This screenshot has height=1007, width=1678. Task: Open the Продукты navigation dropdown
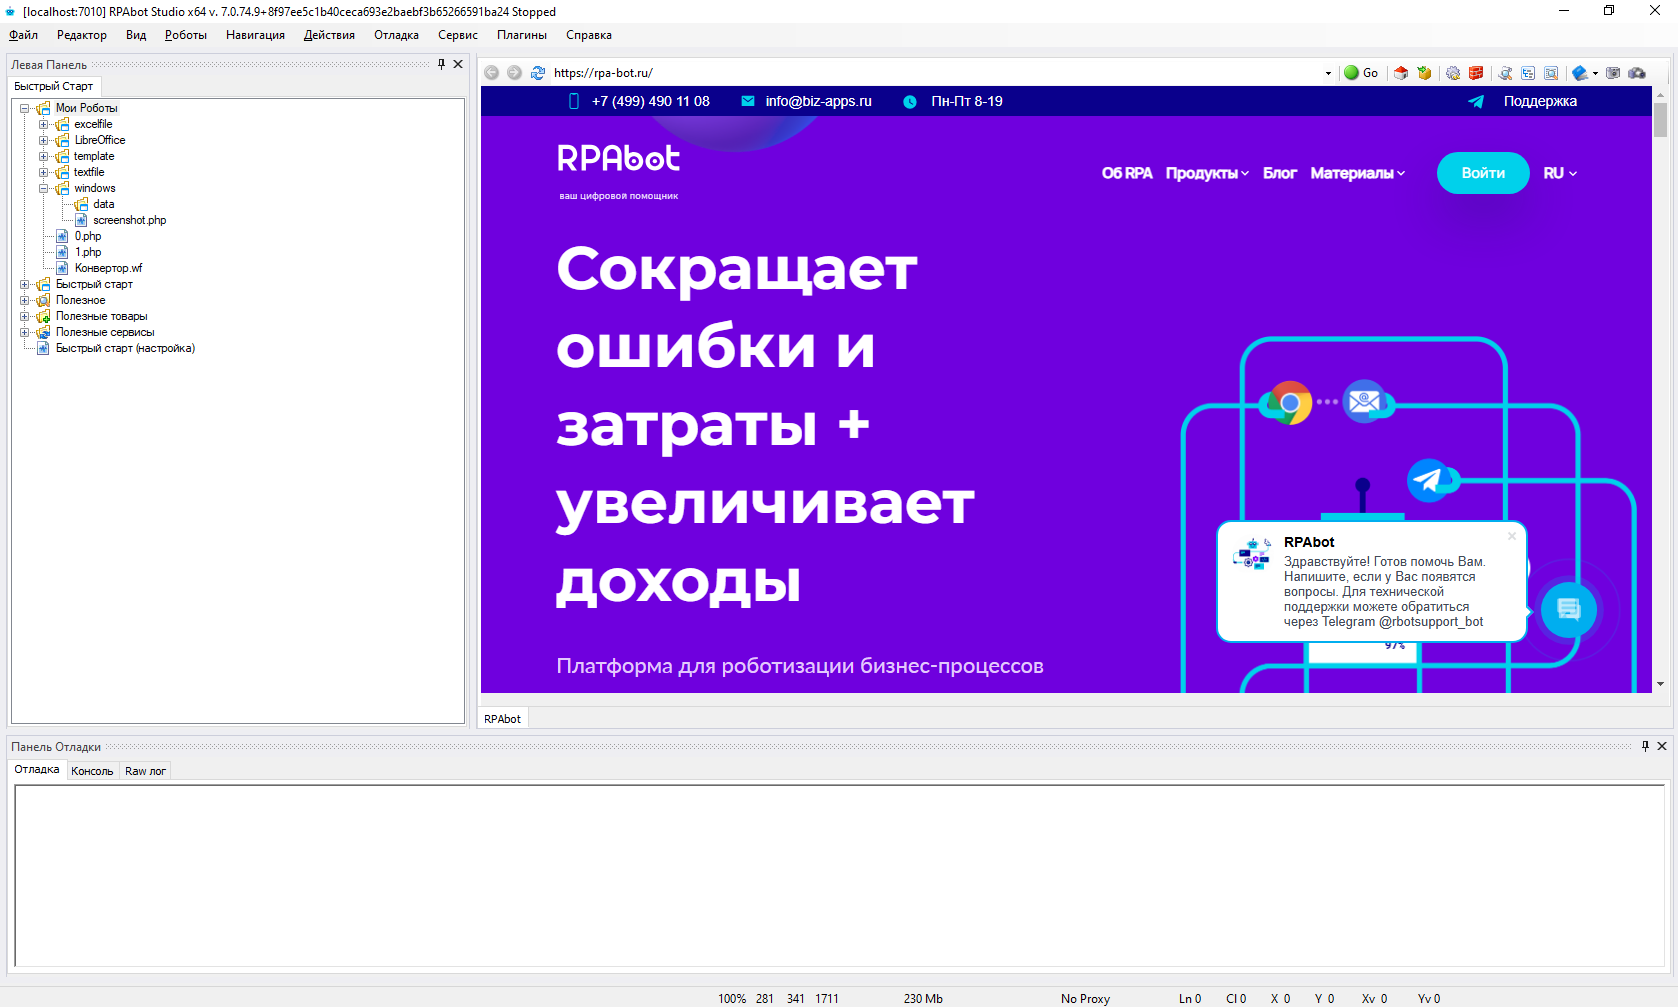[x=1207, y=173]
